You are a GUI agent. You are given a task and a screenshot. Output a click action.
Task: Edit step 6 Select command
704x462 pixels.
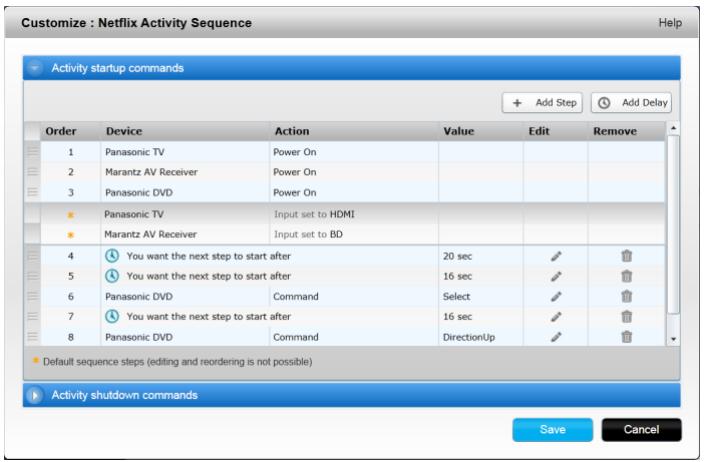(556, 297)
